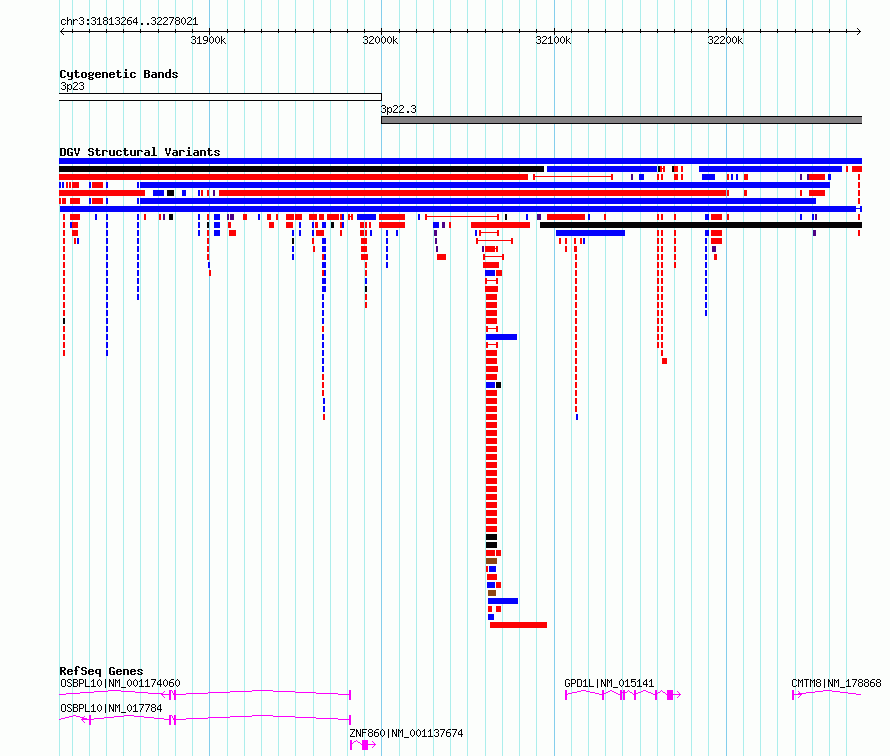
Task: Click the GPD1L|NM_015141 gene label
Action: 609,683
